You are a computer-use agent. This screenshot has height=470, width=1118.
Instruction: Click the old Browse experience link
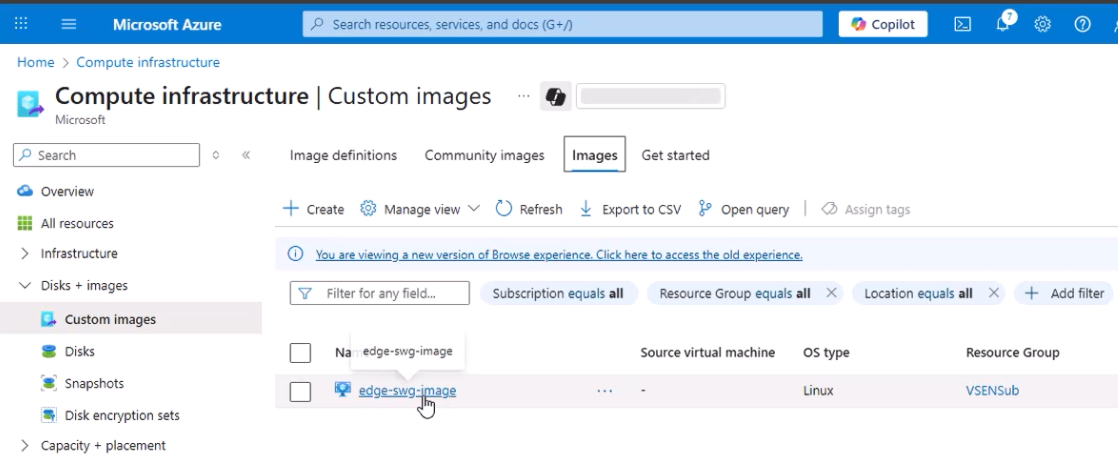559,255
